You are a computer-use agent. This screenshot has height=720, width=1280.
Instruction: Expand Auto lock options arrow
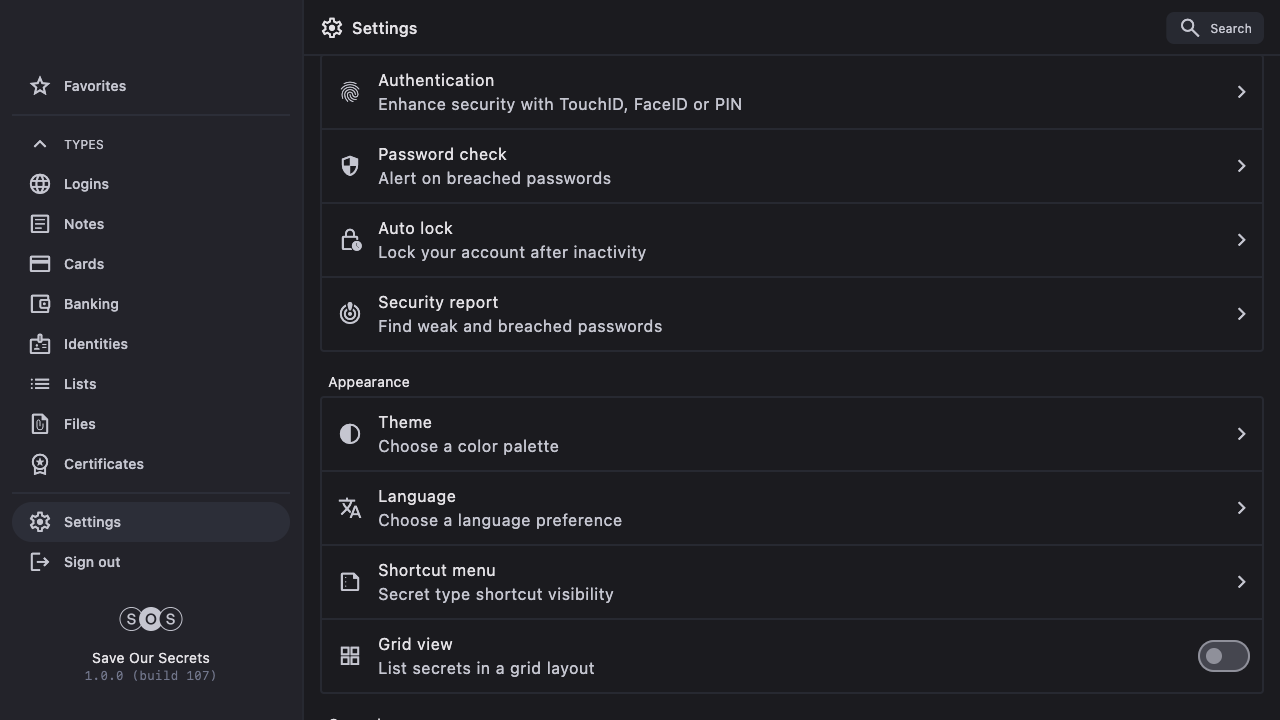click(x=1241, y=240)
